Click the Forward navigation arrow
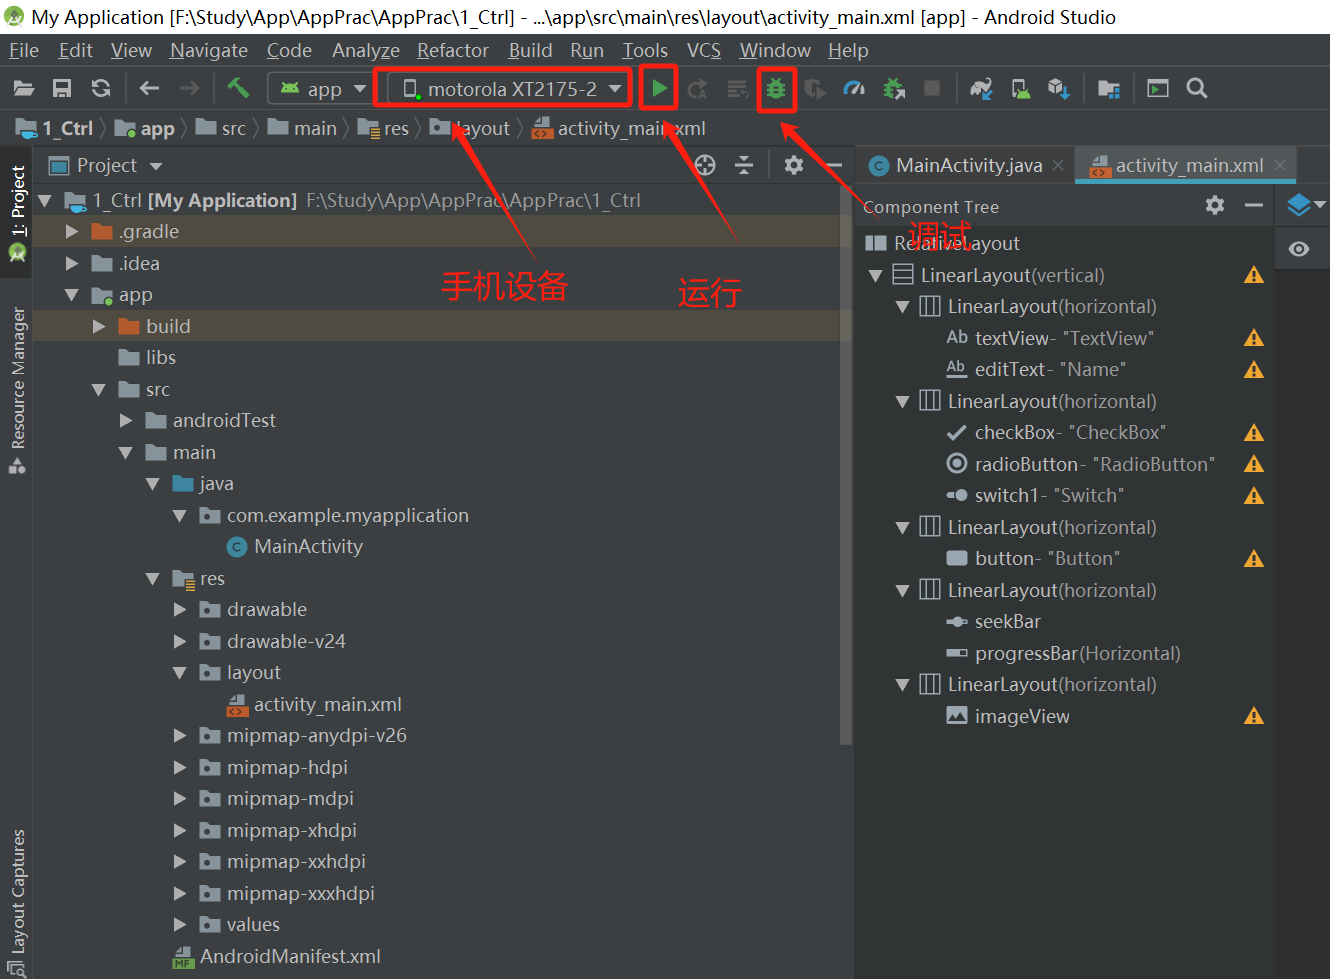The height and width of the screenshot is (979, 1330). click(189, 89)
